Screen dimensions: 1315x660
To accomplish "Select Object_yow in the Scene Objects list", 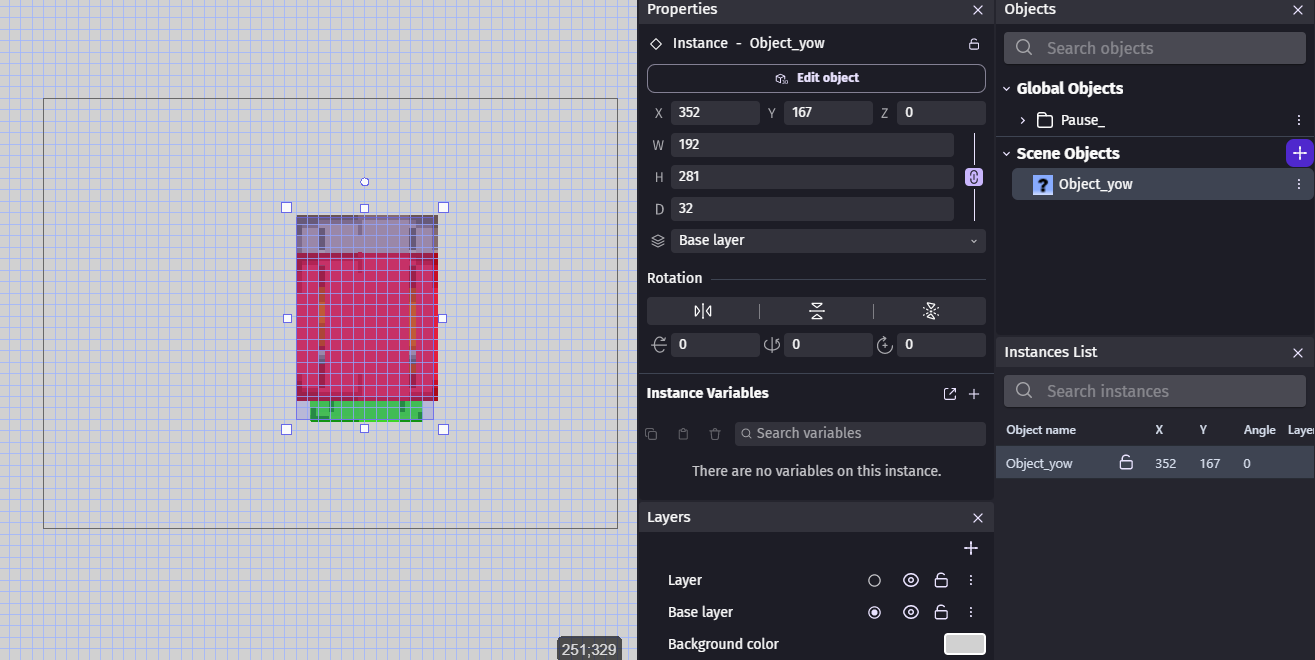I will tap(1095, 184).
